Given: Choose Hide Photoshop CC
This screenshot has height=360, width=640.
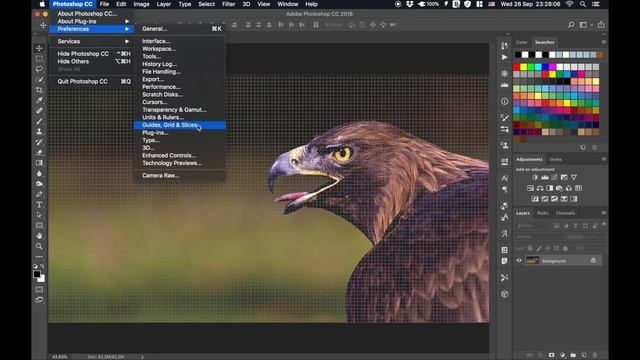Looking at the screenshot, I should click(x=92, y=53).
